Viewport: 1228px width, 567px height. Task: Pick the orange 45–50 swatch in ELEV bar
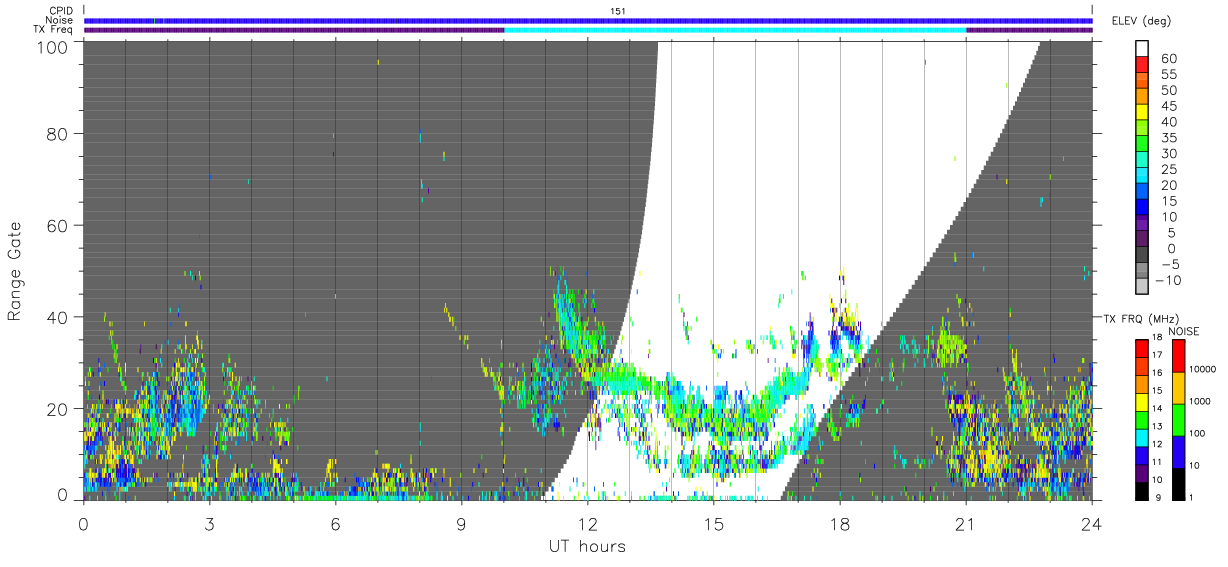1141,96
